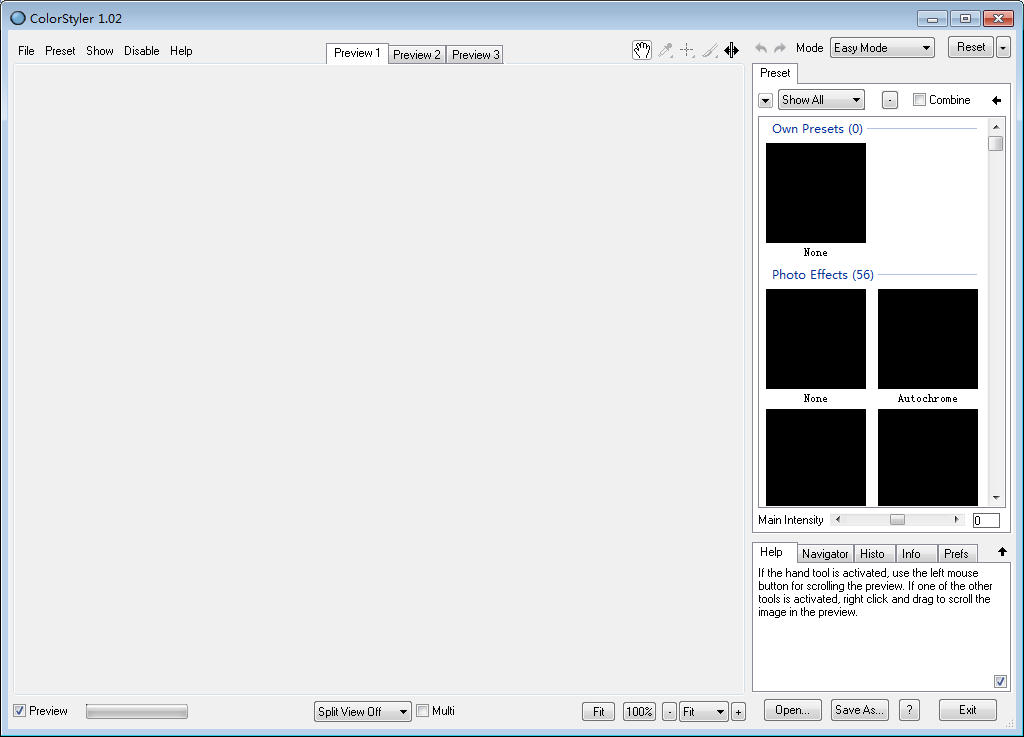Switch to the Prefs tab
1024x737 pixels.
click(x=956, y=554)
